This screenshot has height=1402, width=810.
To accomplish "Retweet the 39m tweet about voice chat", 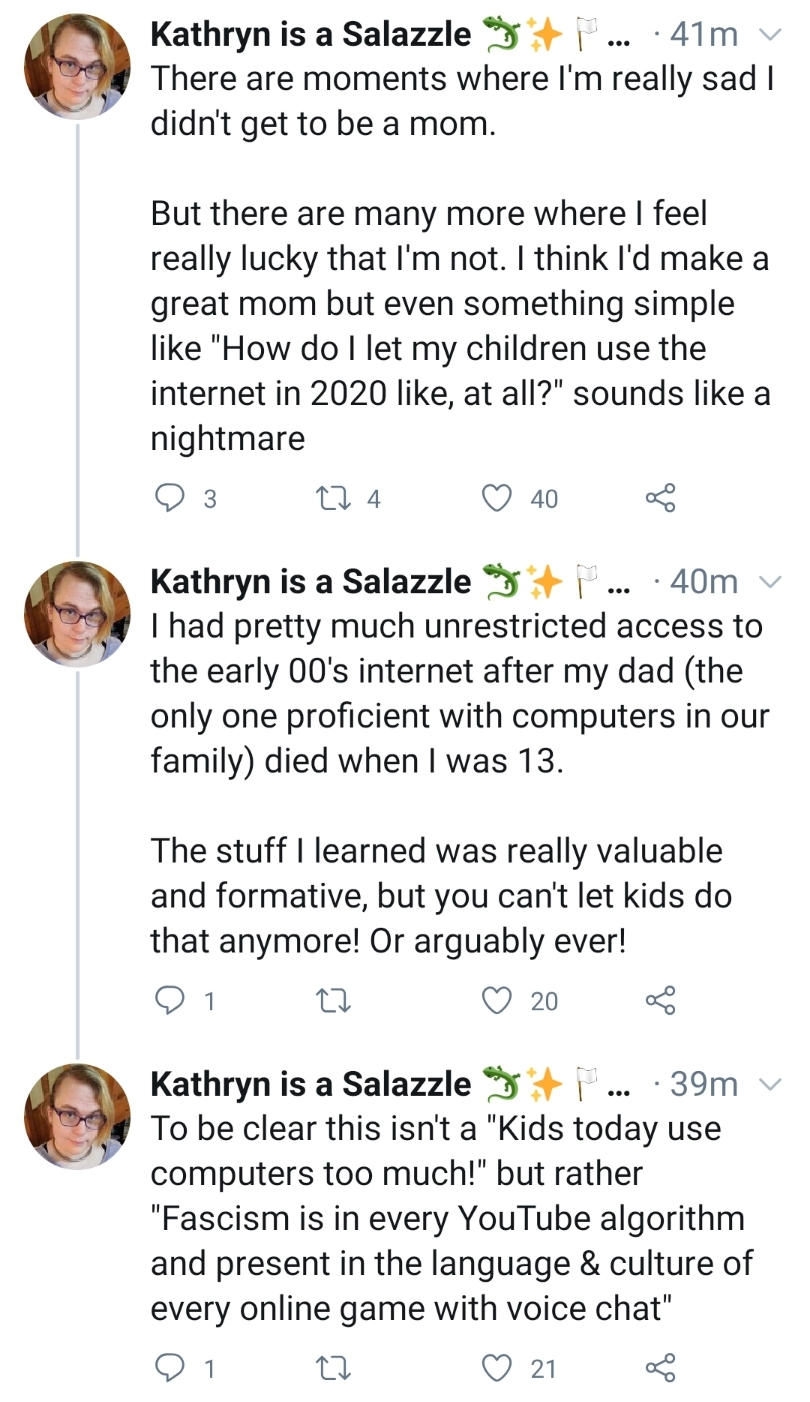I will click(330, 1367).
